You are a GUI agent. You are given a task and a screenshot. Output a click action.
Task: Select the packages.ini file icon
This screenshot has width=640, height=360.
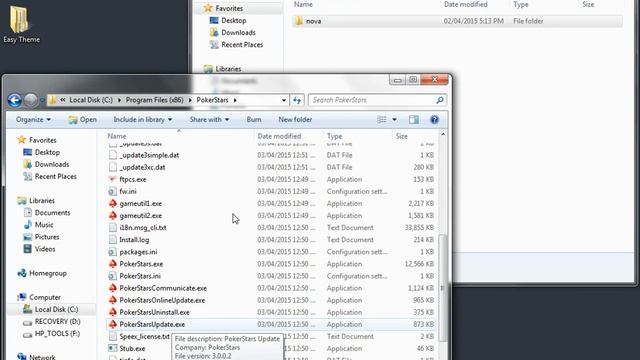(113, 252)
